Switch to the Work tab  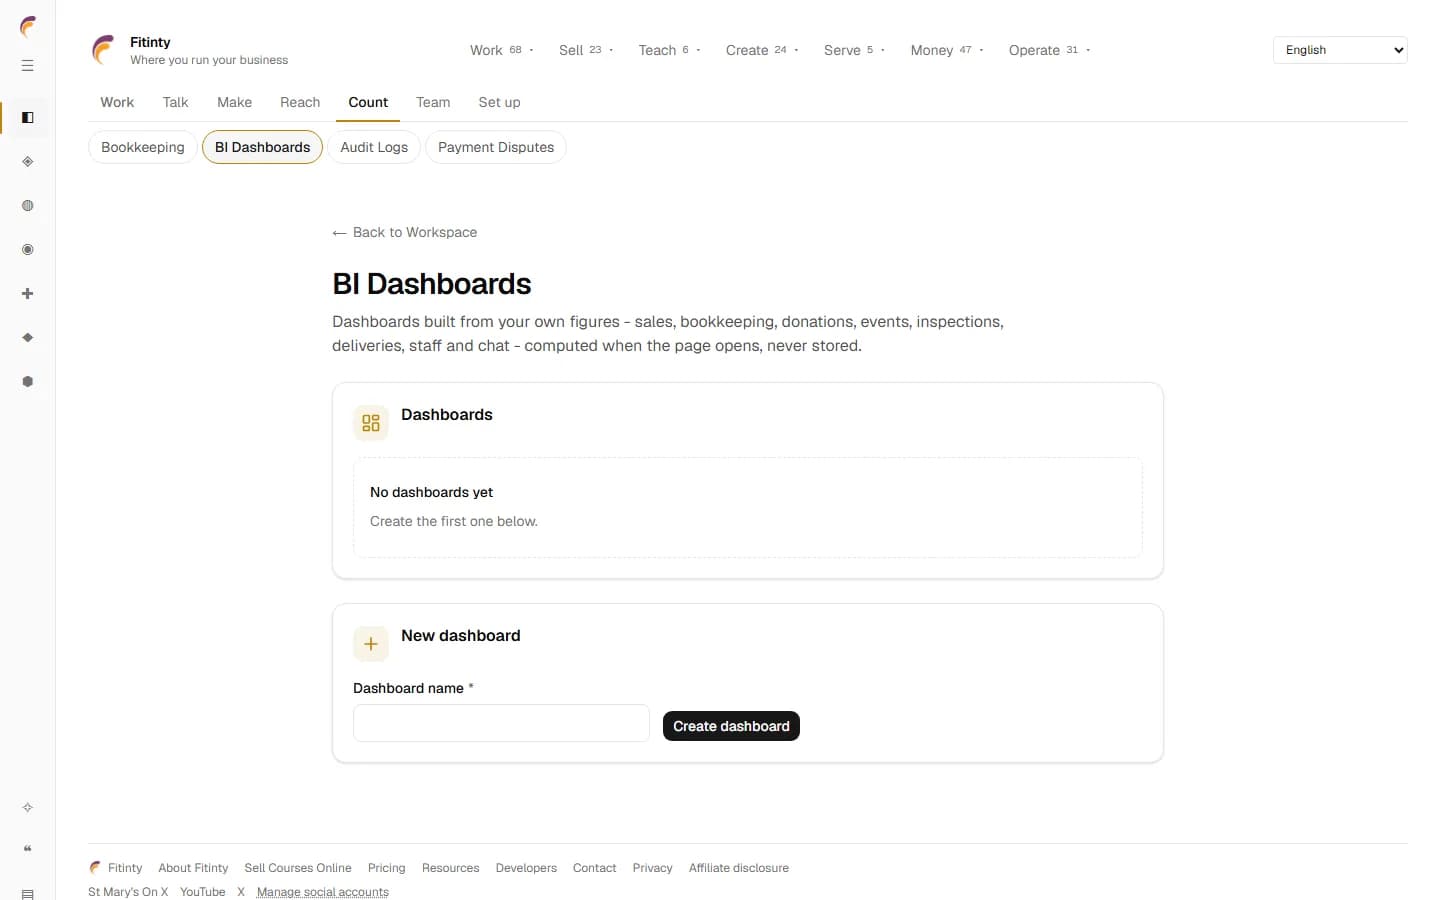tap(117, 102)
